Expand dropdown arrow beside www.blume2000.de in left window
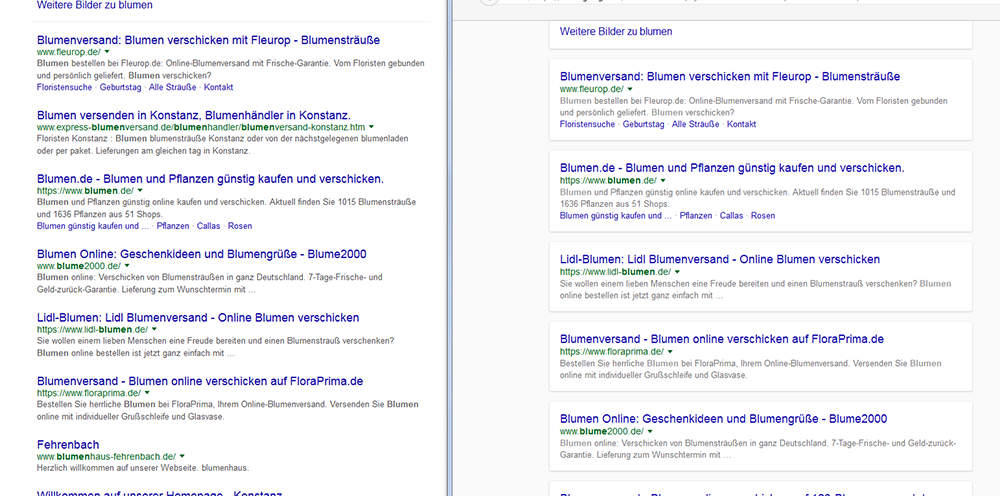This screenshot has height=496, width=1000. click(x=127, y=266)
